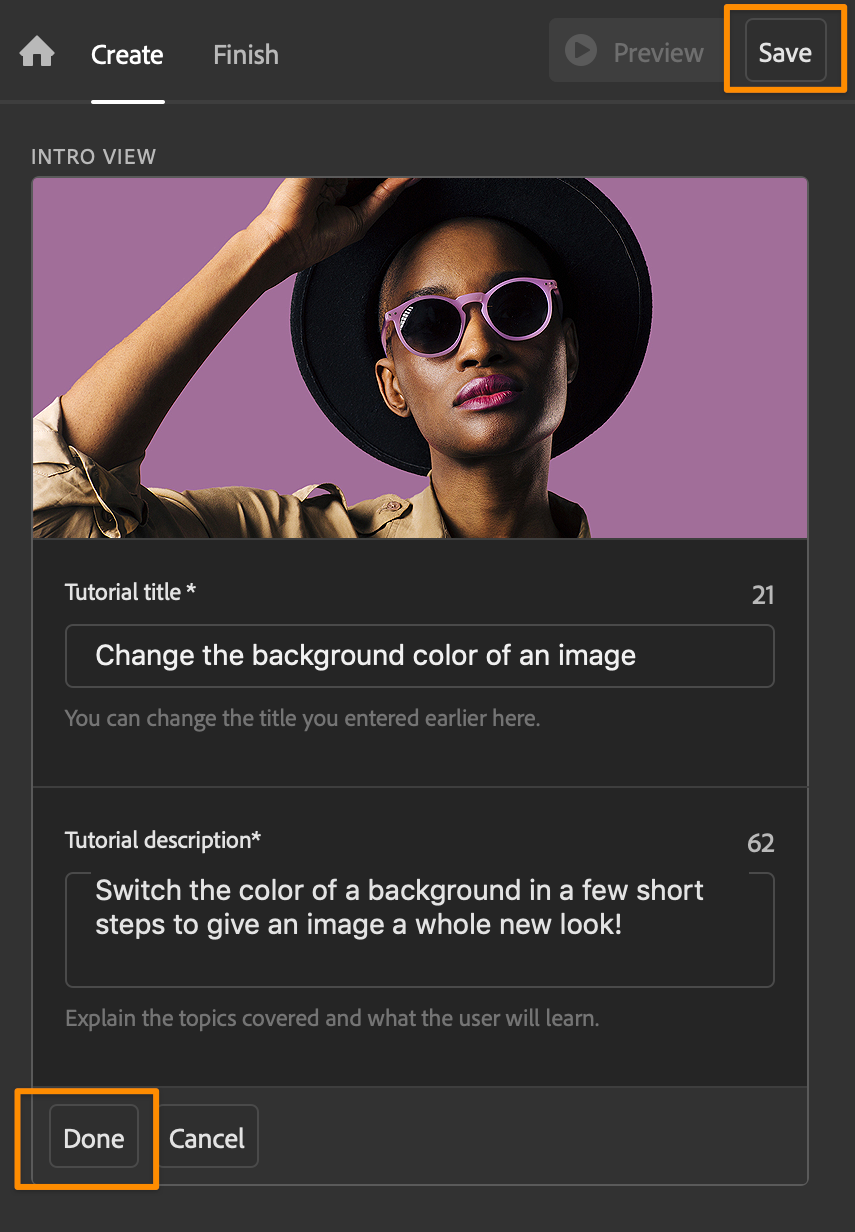Click the title character counter showing 21
Screen dimensions: 855x1232
(x=763, y=596)
